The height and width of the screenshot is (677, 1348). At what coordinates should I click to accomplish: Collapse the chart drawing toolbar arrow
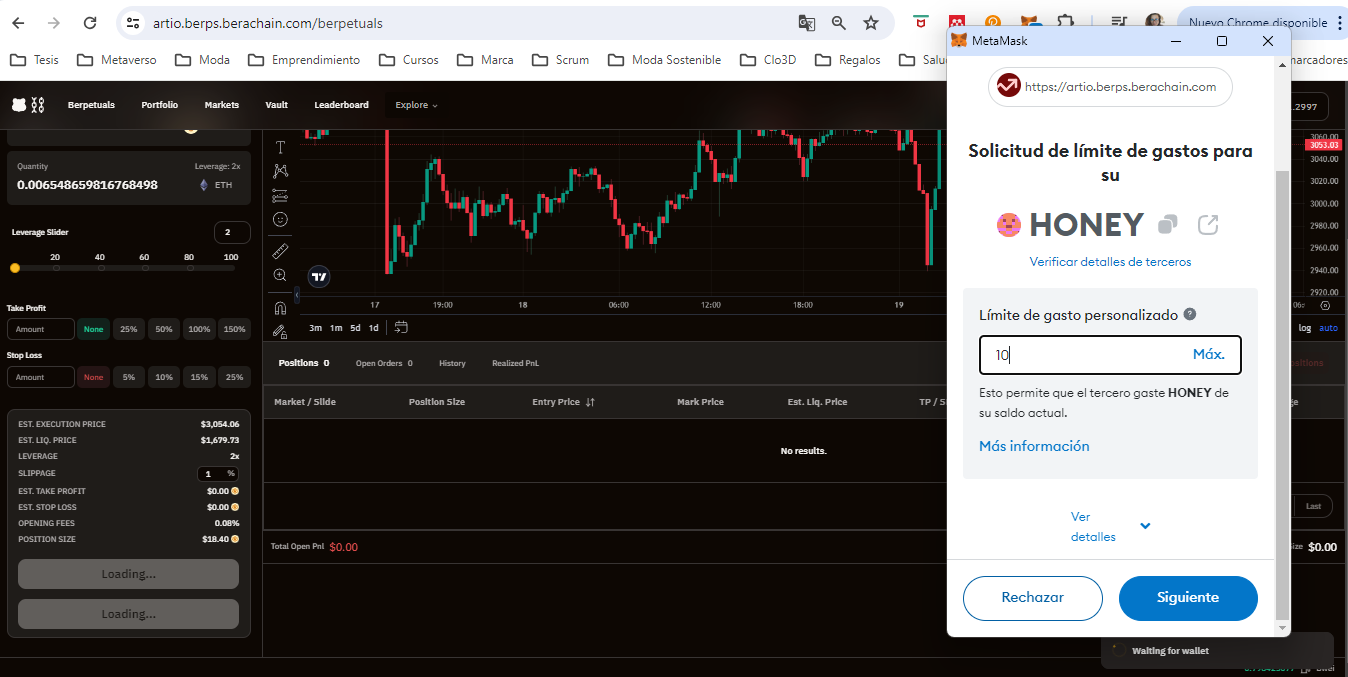click(296, 296)
